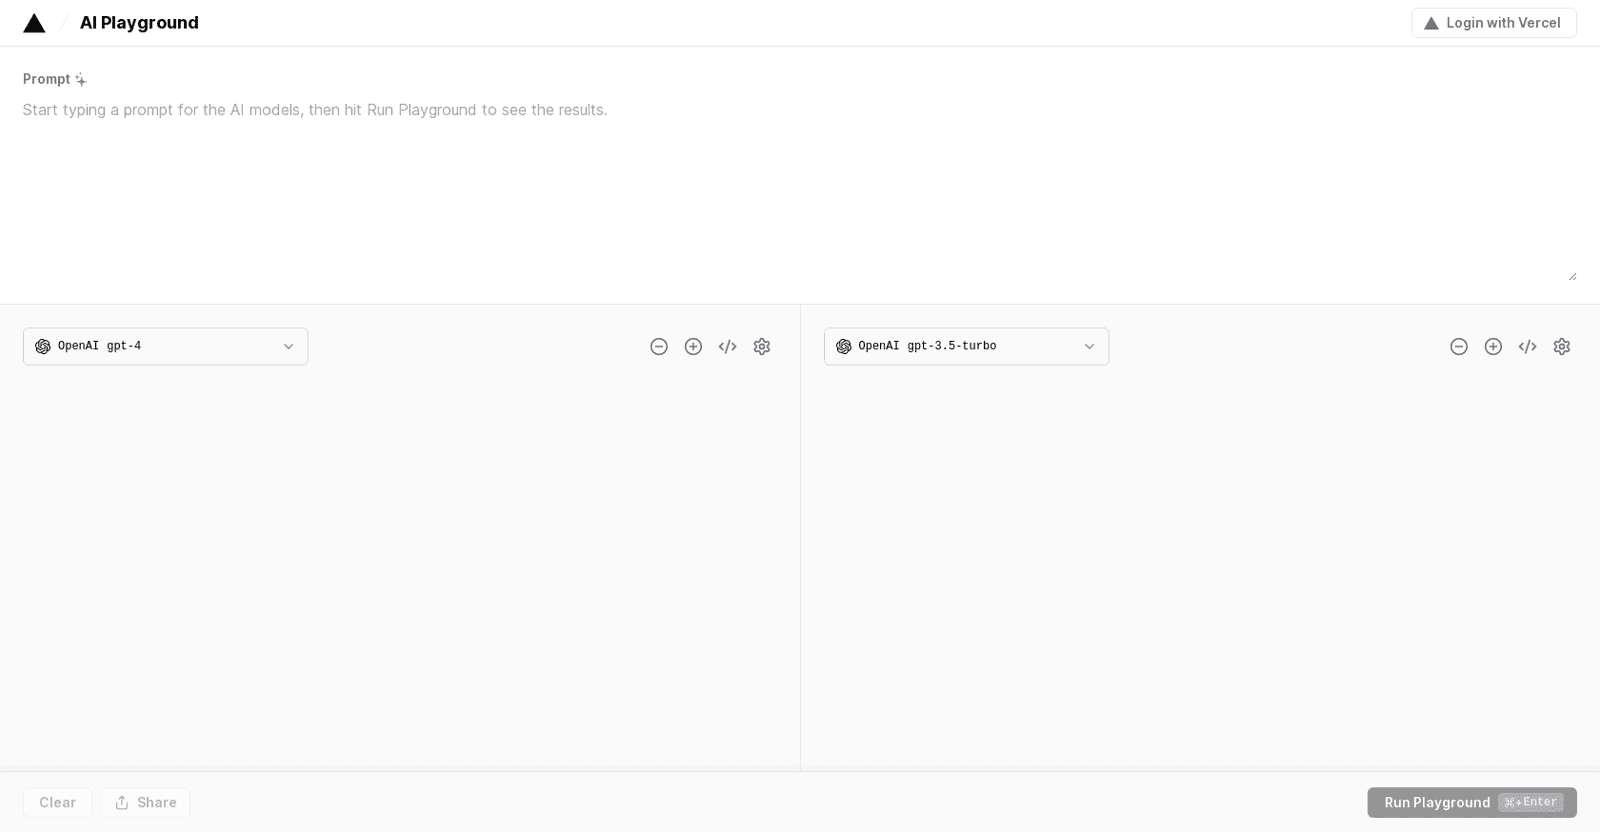Grab the prompt box resize handle
The image size is (1600, 834).
pos(1572,276)
